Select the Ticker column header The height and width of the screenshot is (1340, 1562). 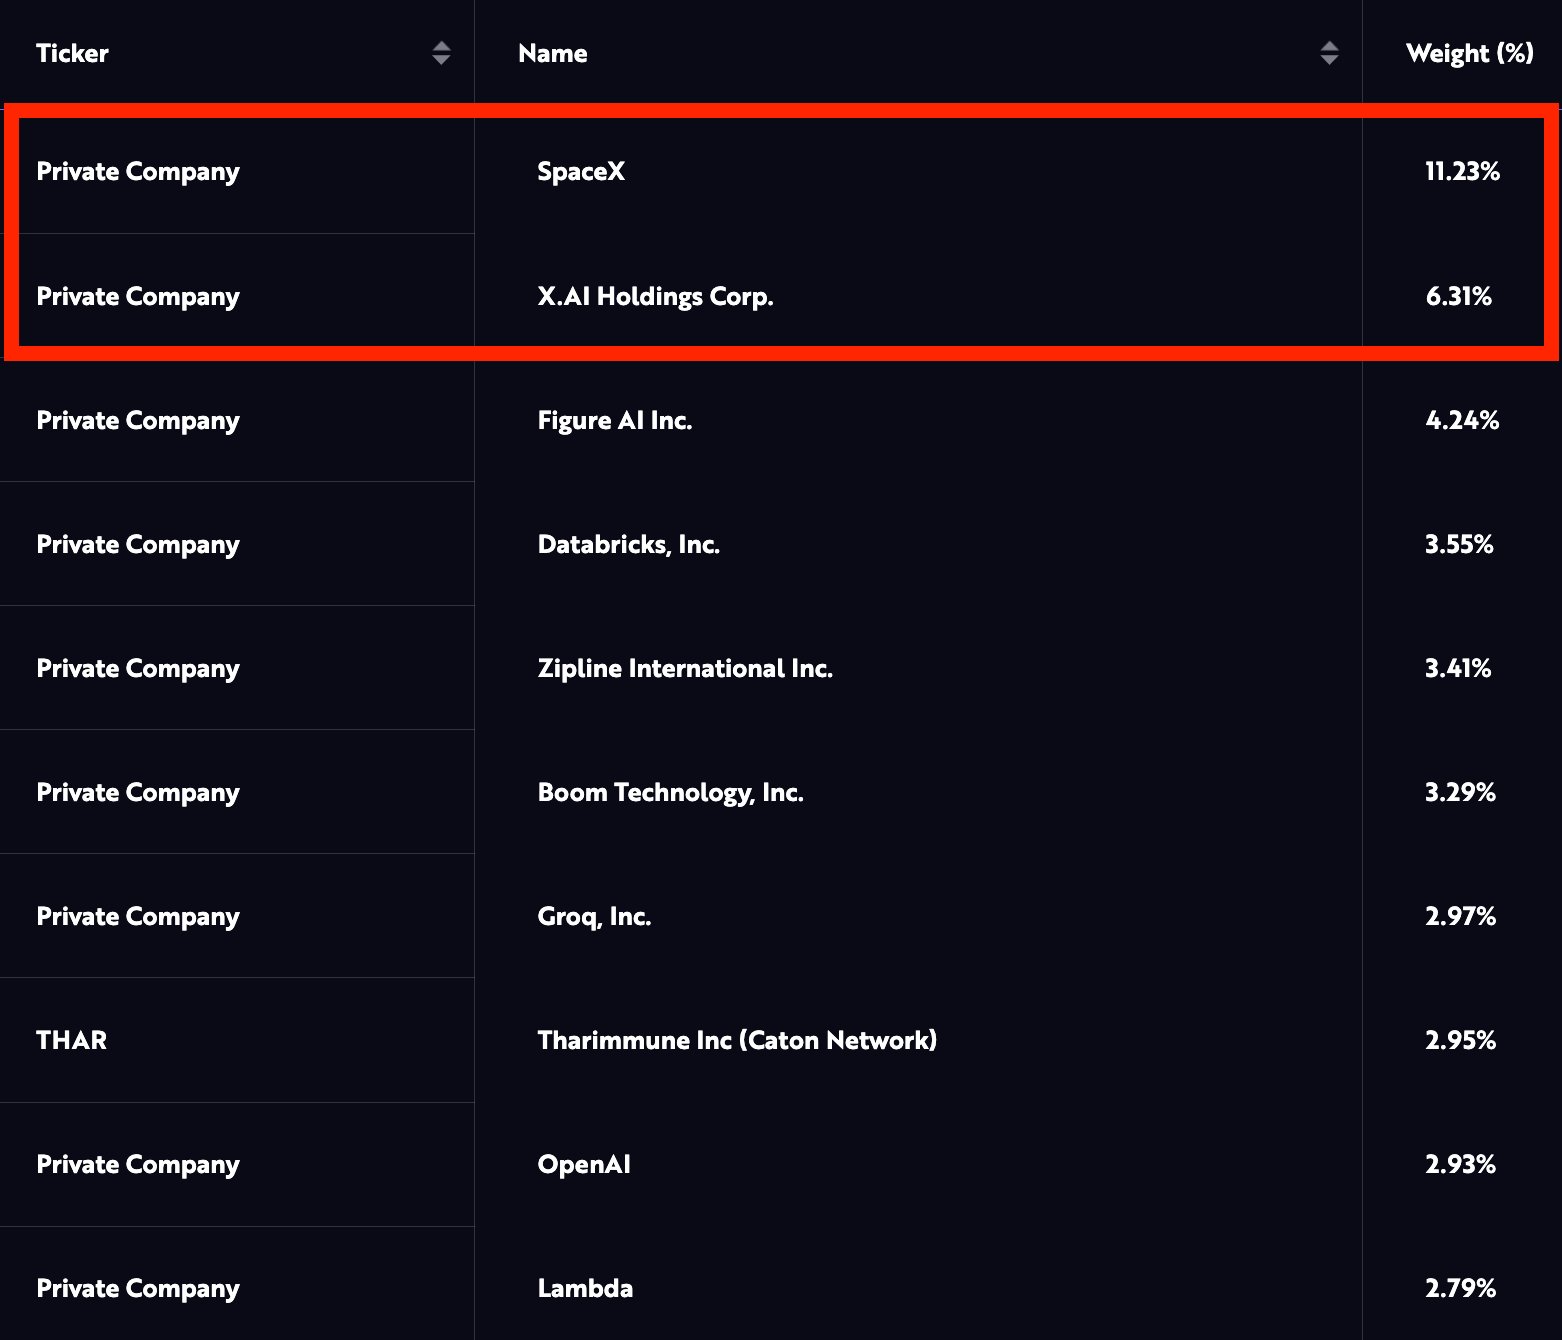click(x=71, y=53)
